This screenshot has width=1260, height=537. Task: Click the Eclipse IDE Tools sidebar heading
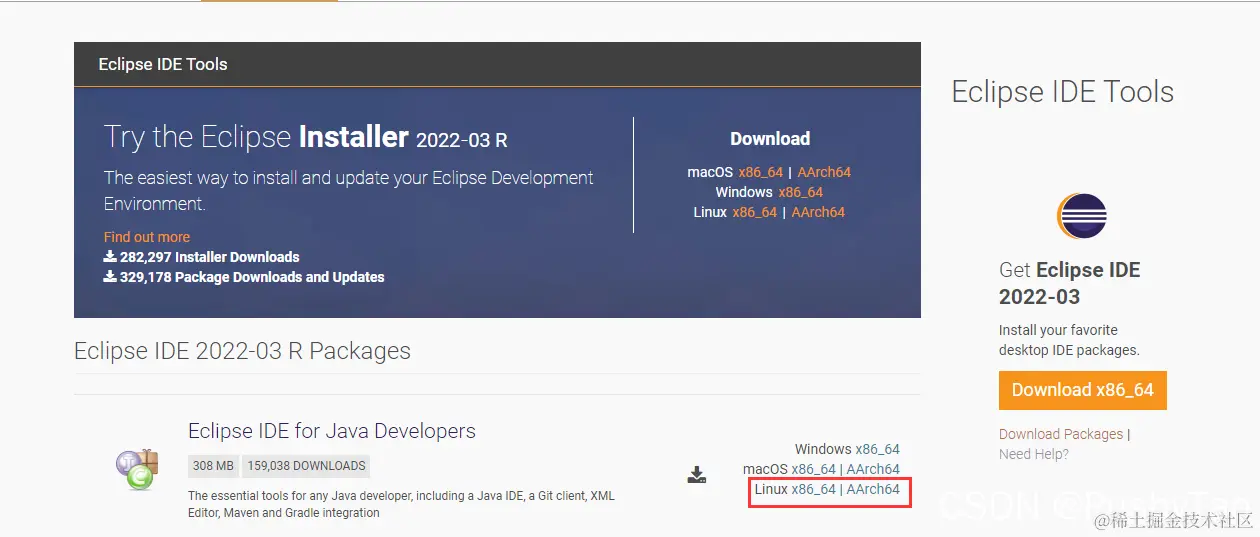(1062, 92)
